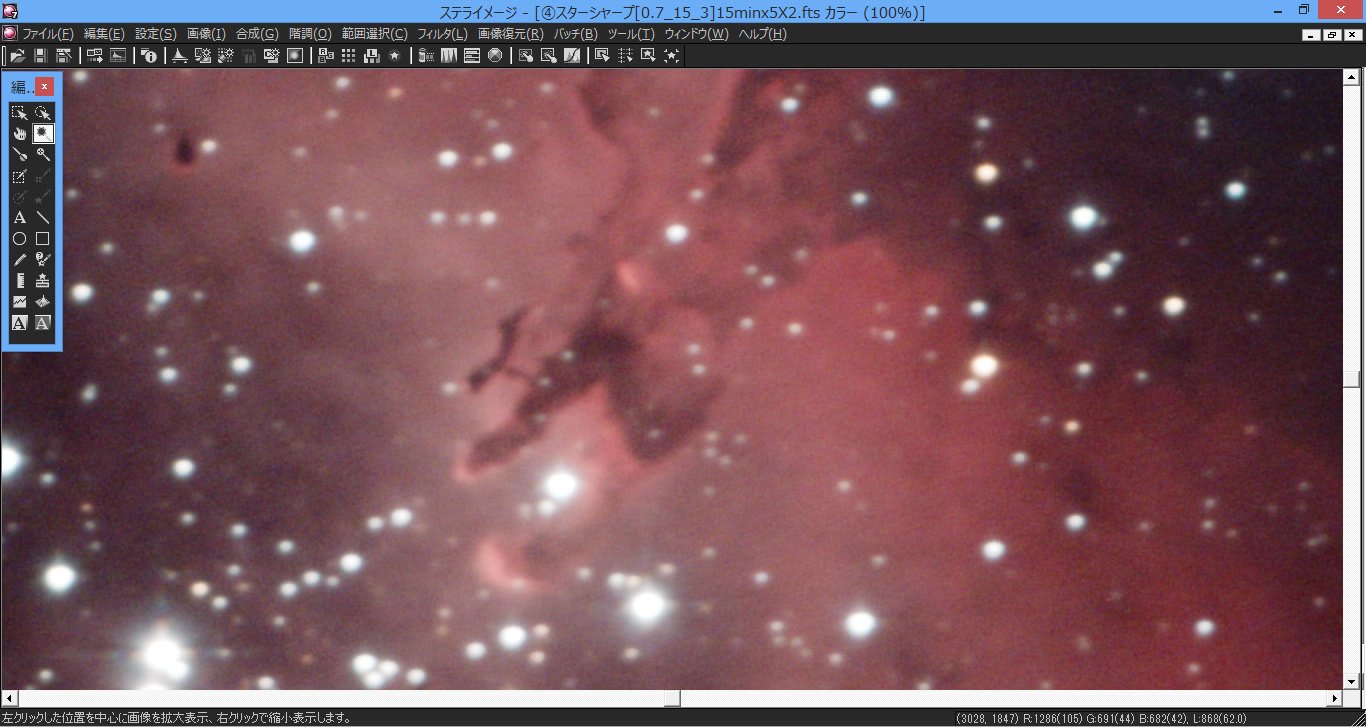Select the pencil tool in the palette
1366x727 pixels.
(x=19, y=260)
